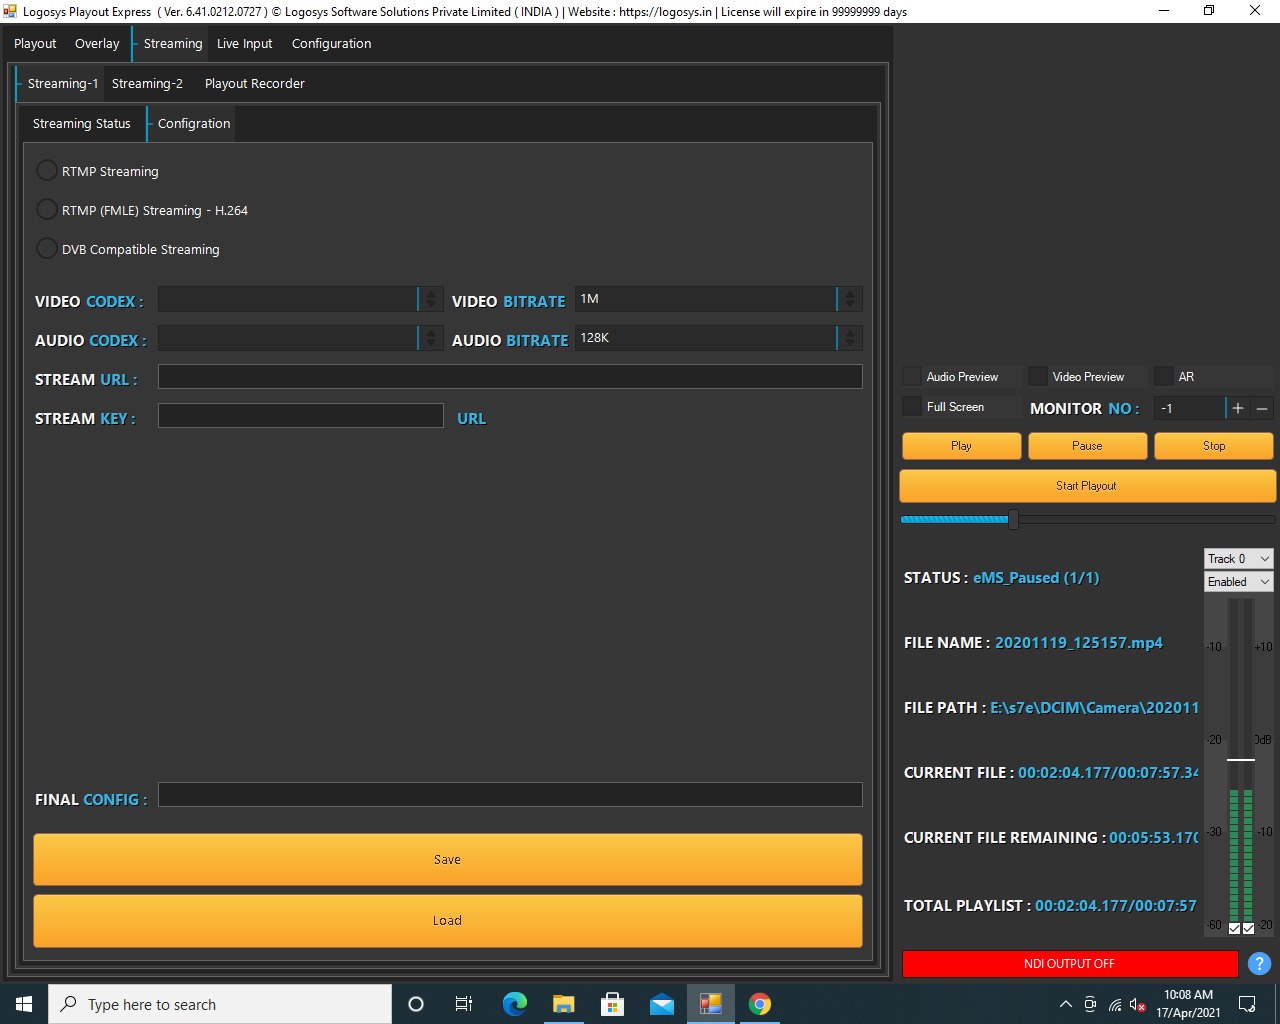Open Cortana circle icon in taskbar
Screen dimensions: 1280x1024
(416, 1004)
